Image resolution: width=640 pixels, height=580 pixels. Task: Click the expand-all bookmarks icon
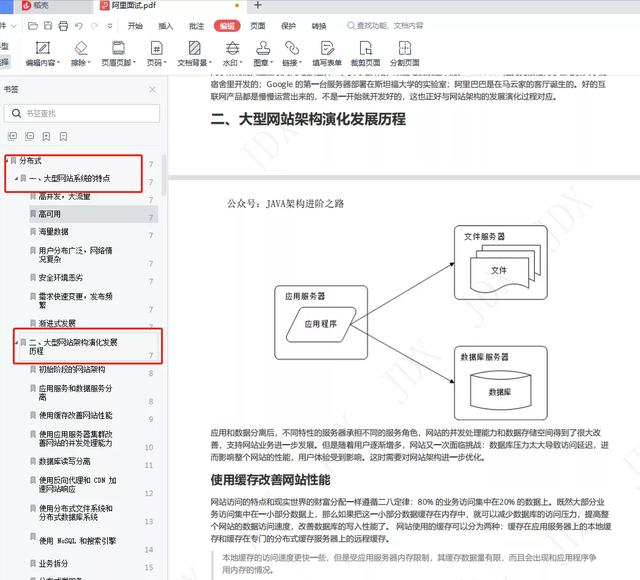coord(13,136)
